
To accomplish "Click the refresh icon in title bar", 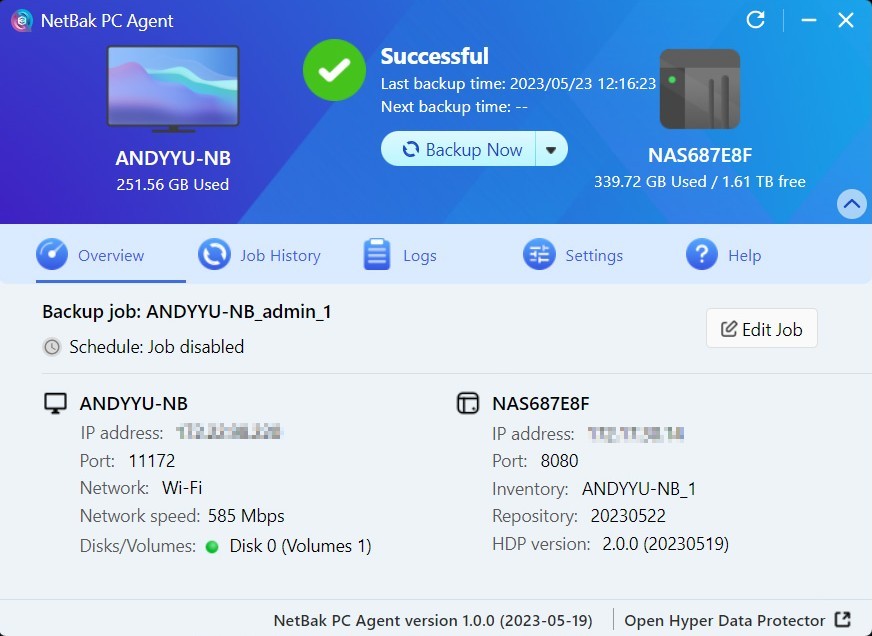I will (x=756, y=20).
